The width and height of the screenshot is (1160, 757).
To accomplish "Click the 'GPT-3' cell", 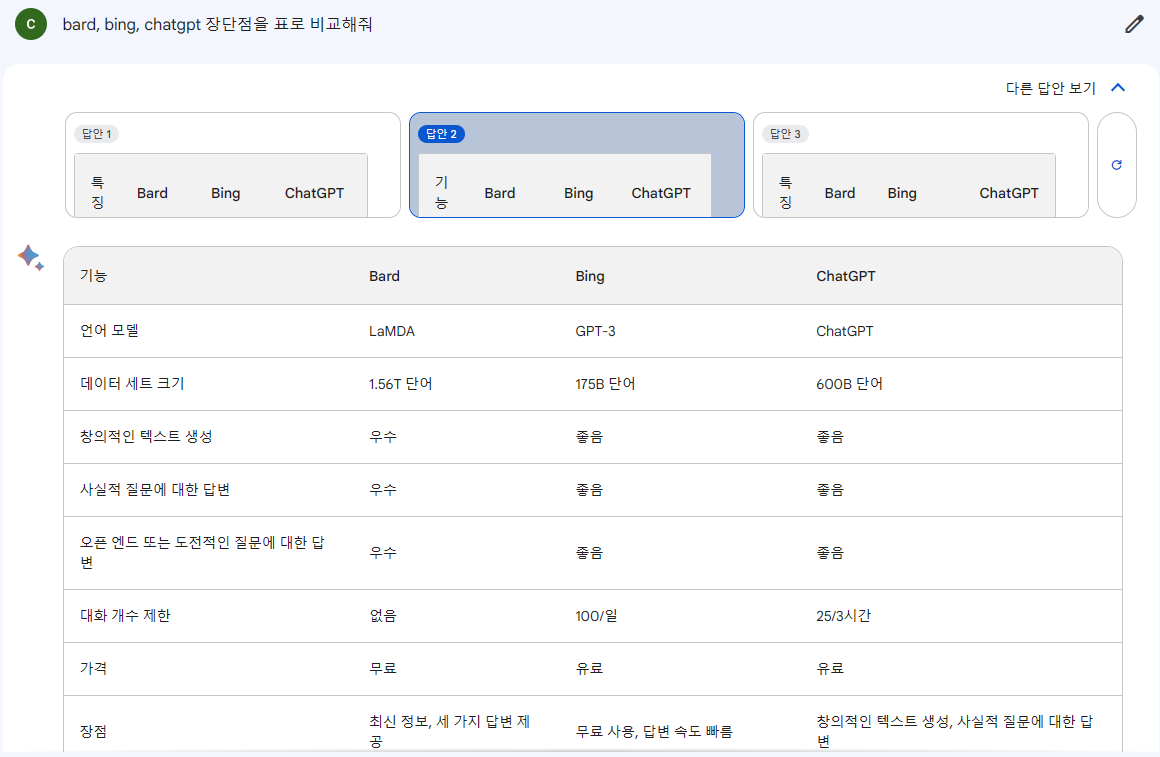I will tap(596, 331).
